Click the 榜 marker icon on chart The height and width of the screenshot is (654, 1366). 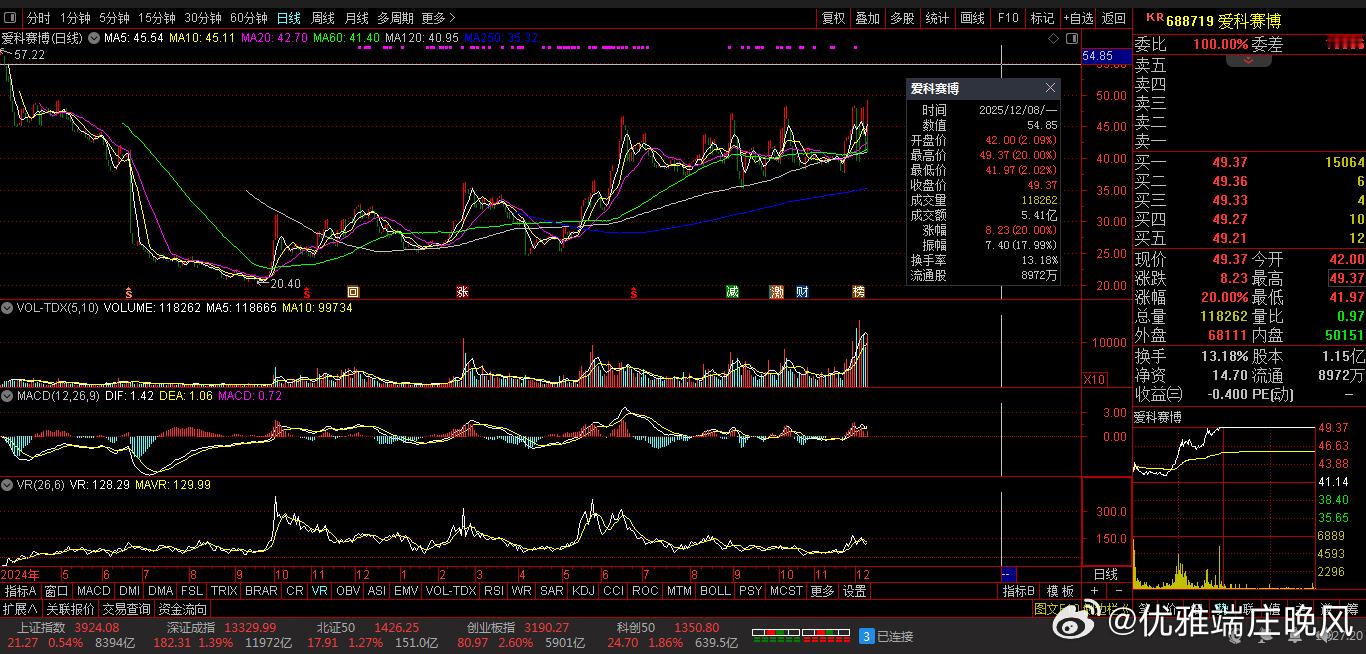click(858, 292)
